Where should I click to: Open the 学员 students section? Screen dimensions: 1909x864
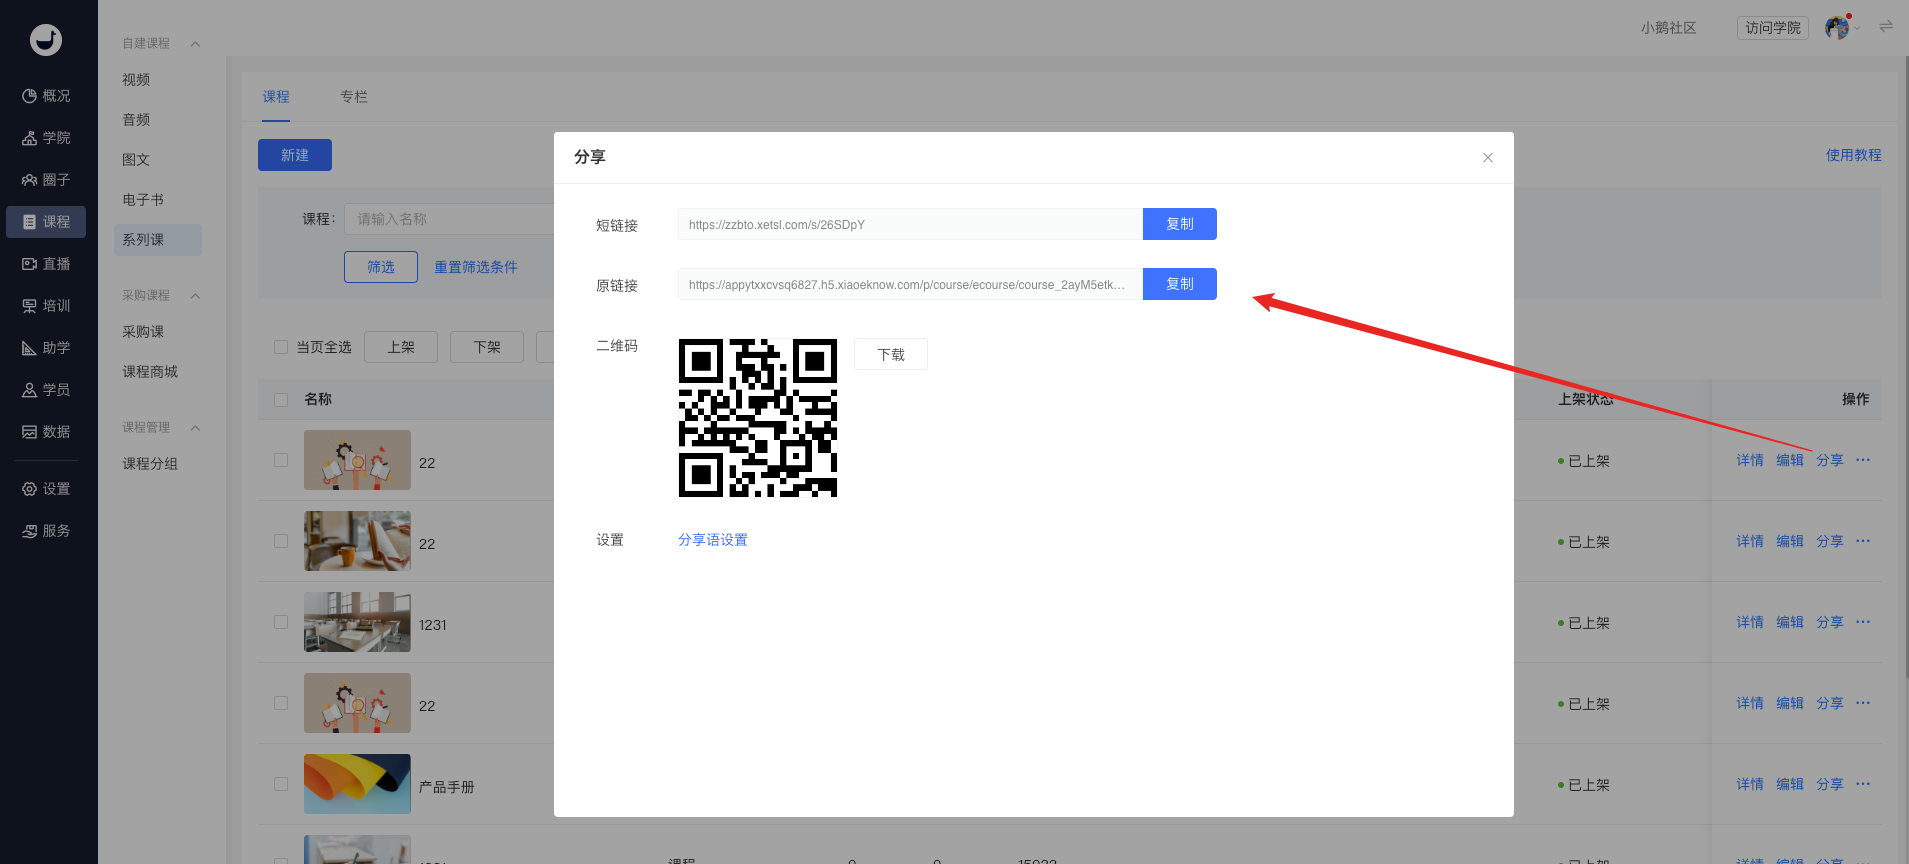pyautogui.click(x=47, y=390)
